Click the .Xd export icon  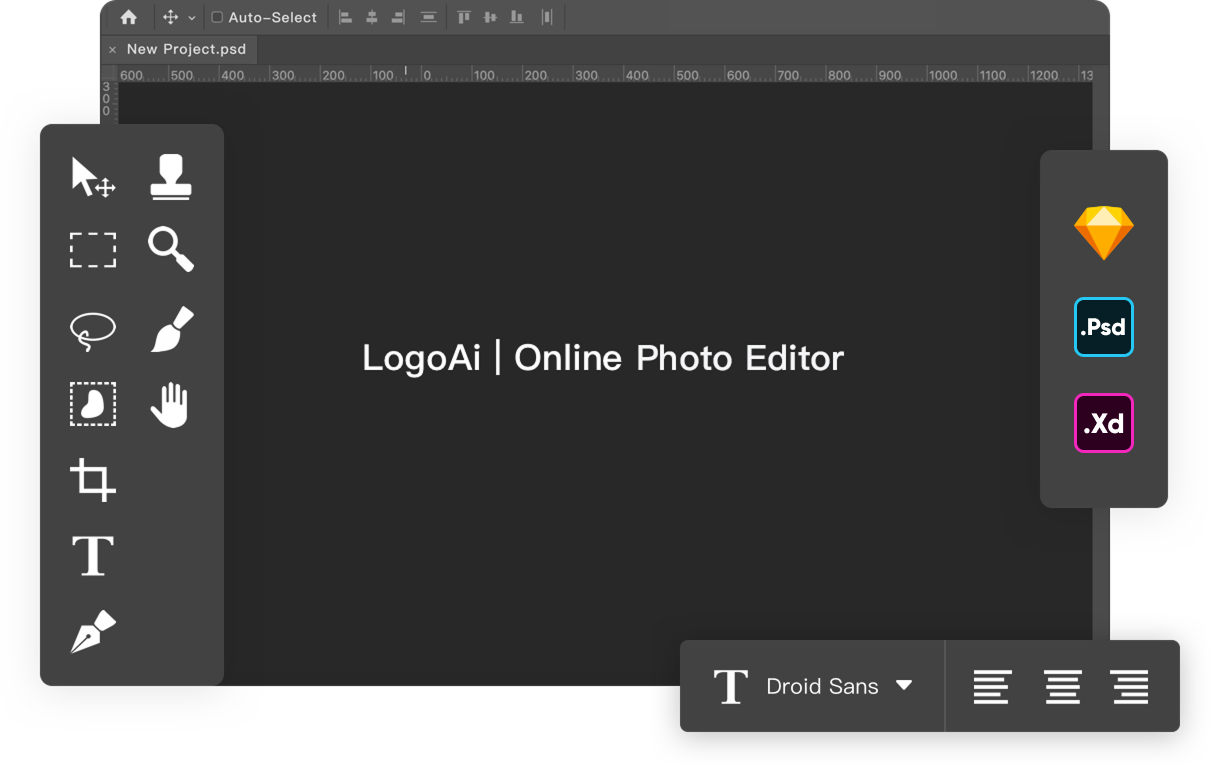click(x=1104, y=423)
